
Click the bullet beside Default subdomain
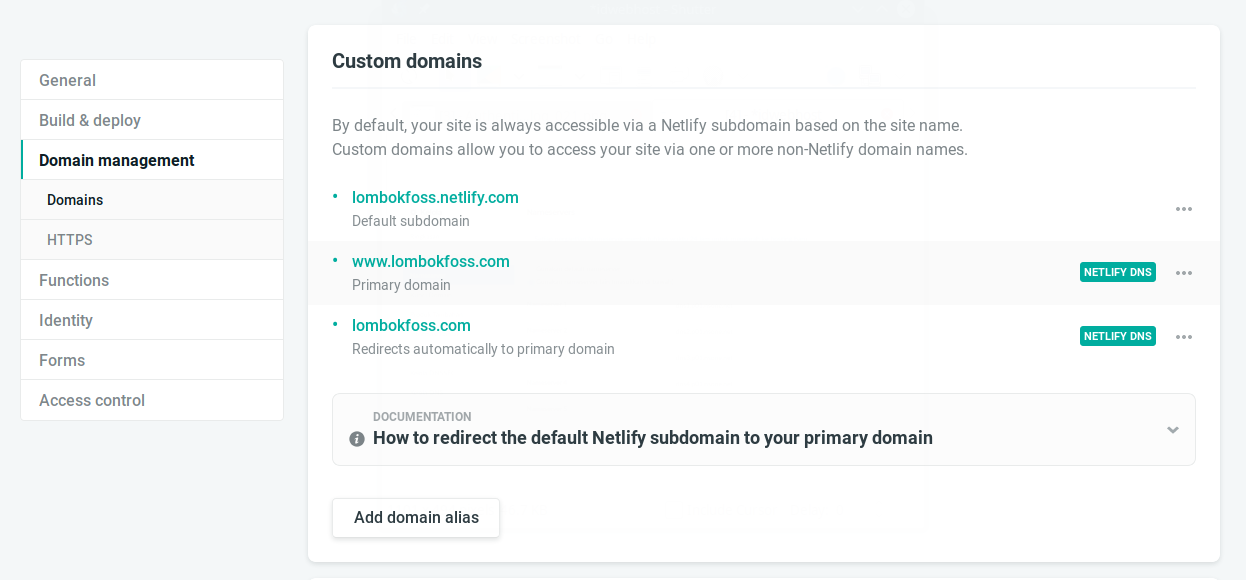click(x=335, y=195)
